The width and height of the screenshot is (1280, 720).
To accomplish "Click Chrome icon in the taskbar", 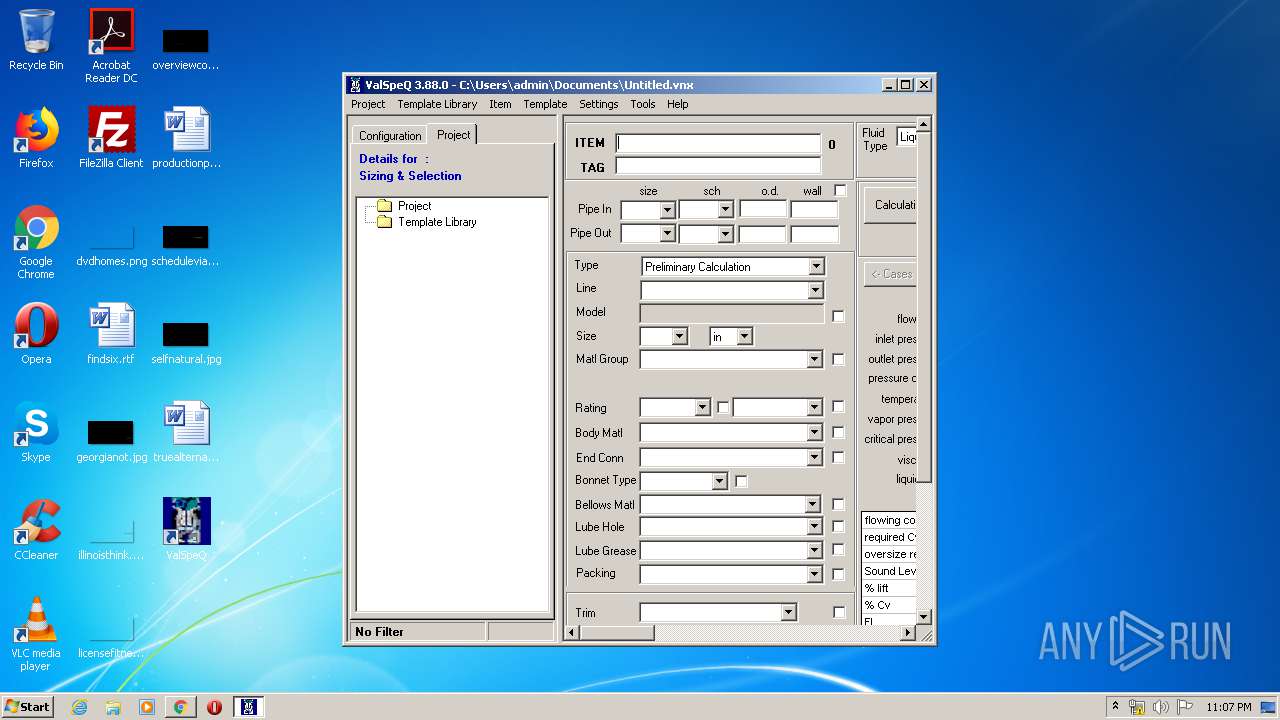I will point(180,707).
